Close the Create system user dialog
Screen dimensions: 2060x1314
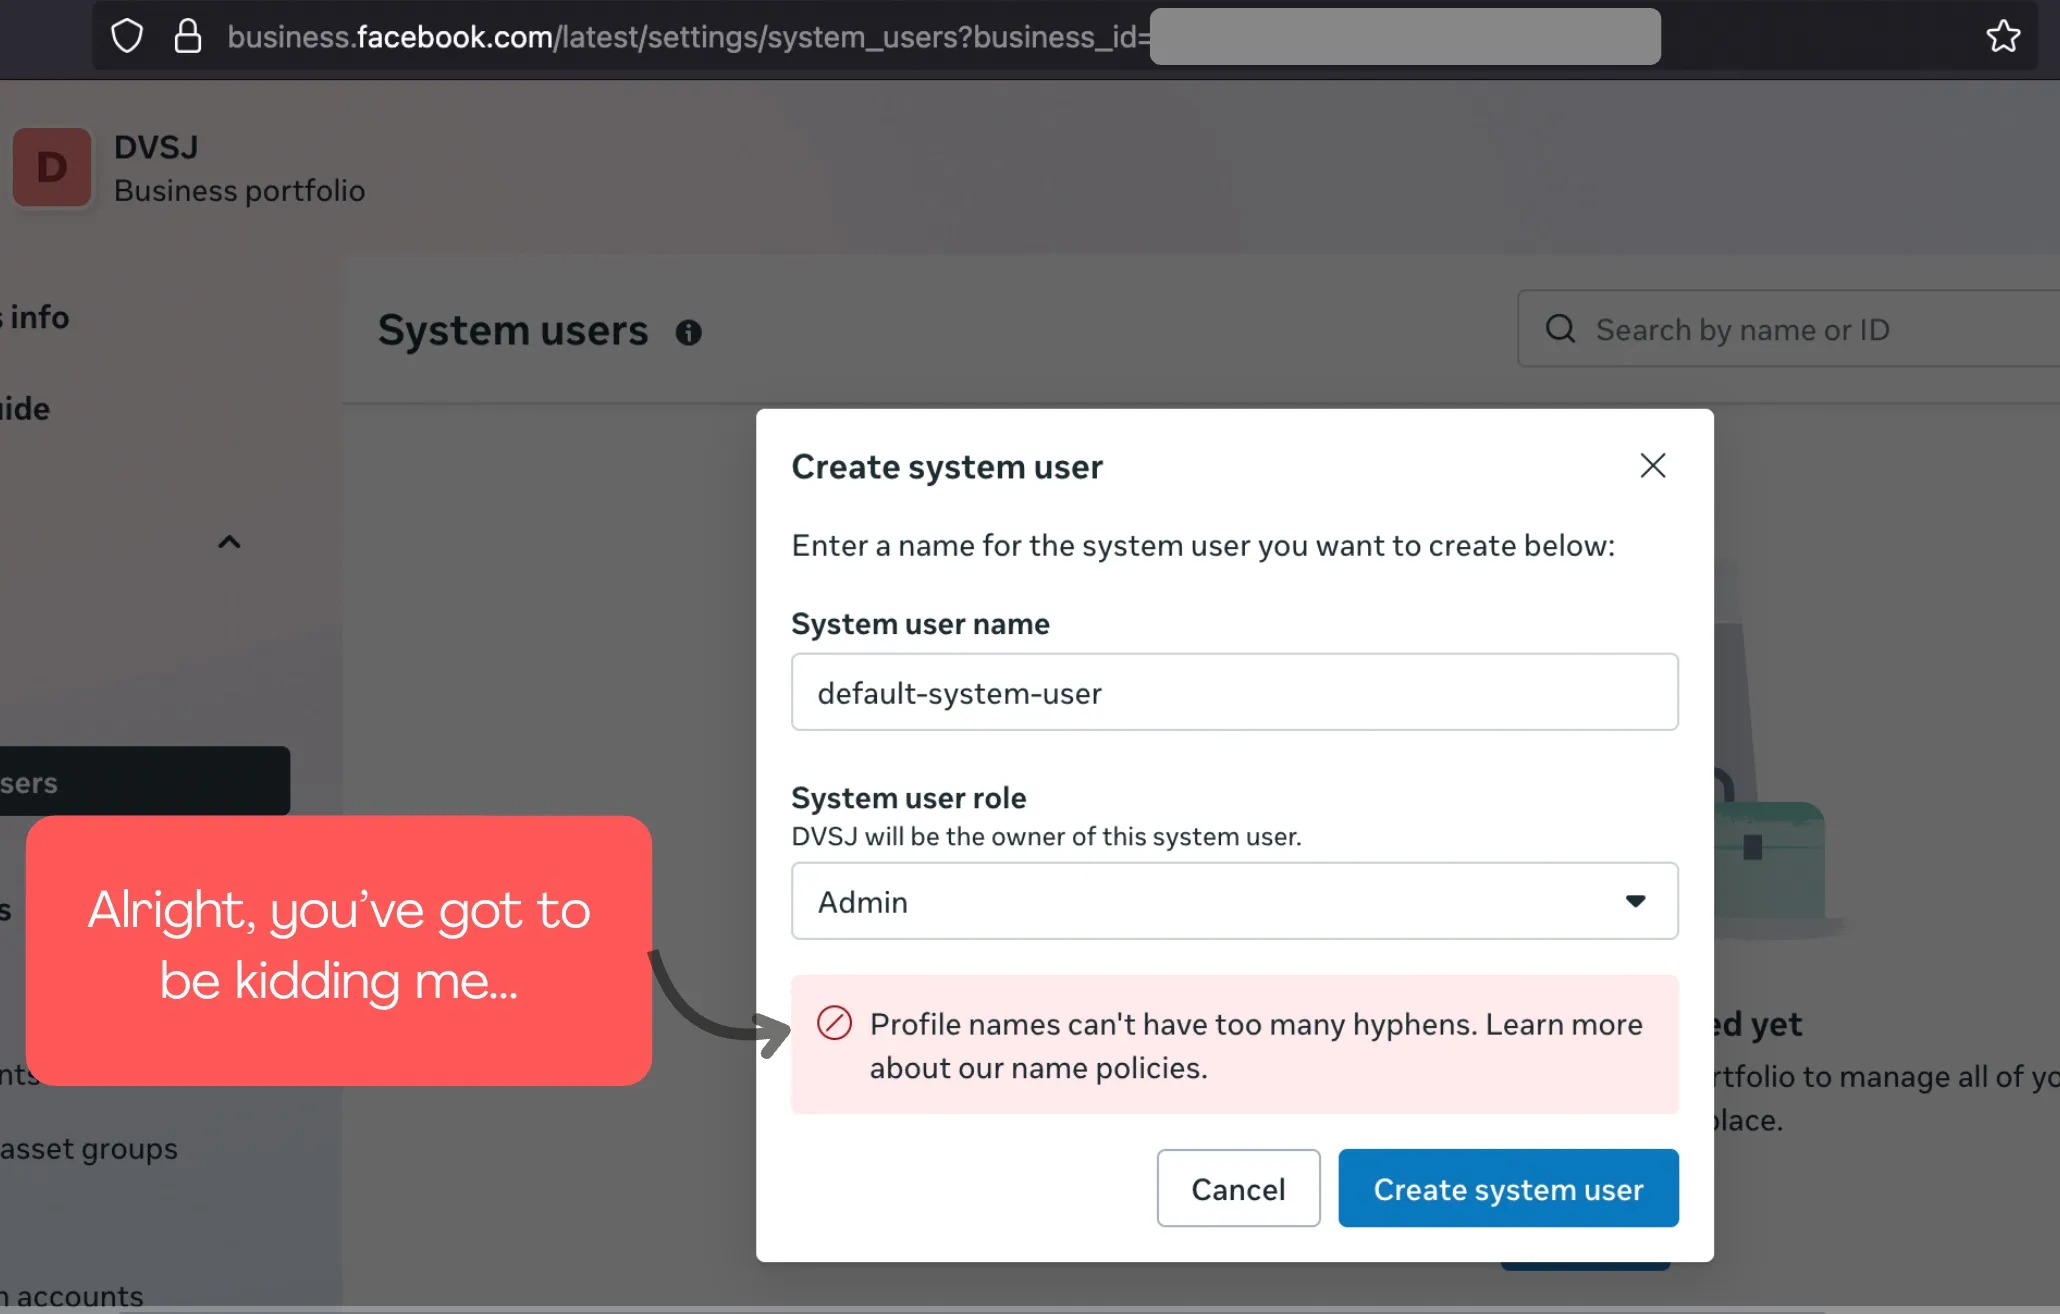[x=1652, y=466]
